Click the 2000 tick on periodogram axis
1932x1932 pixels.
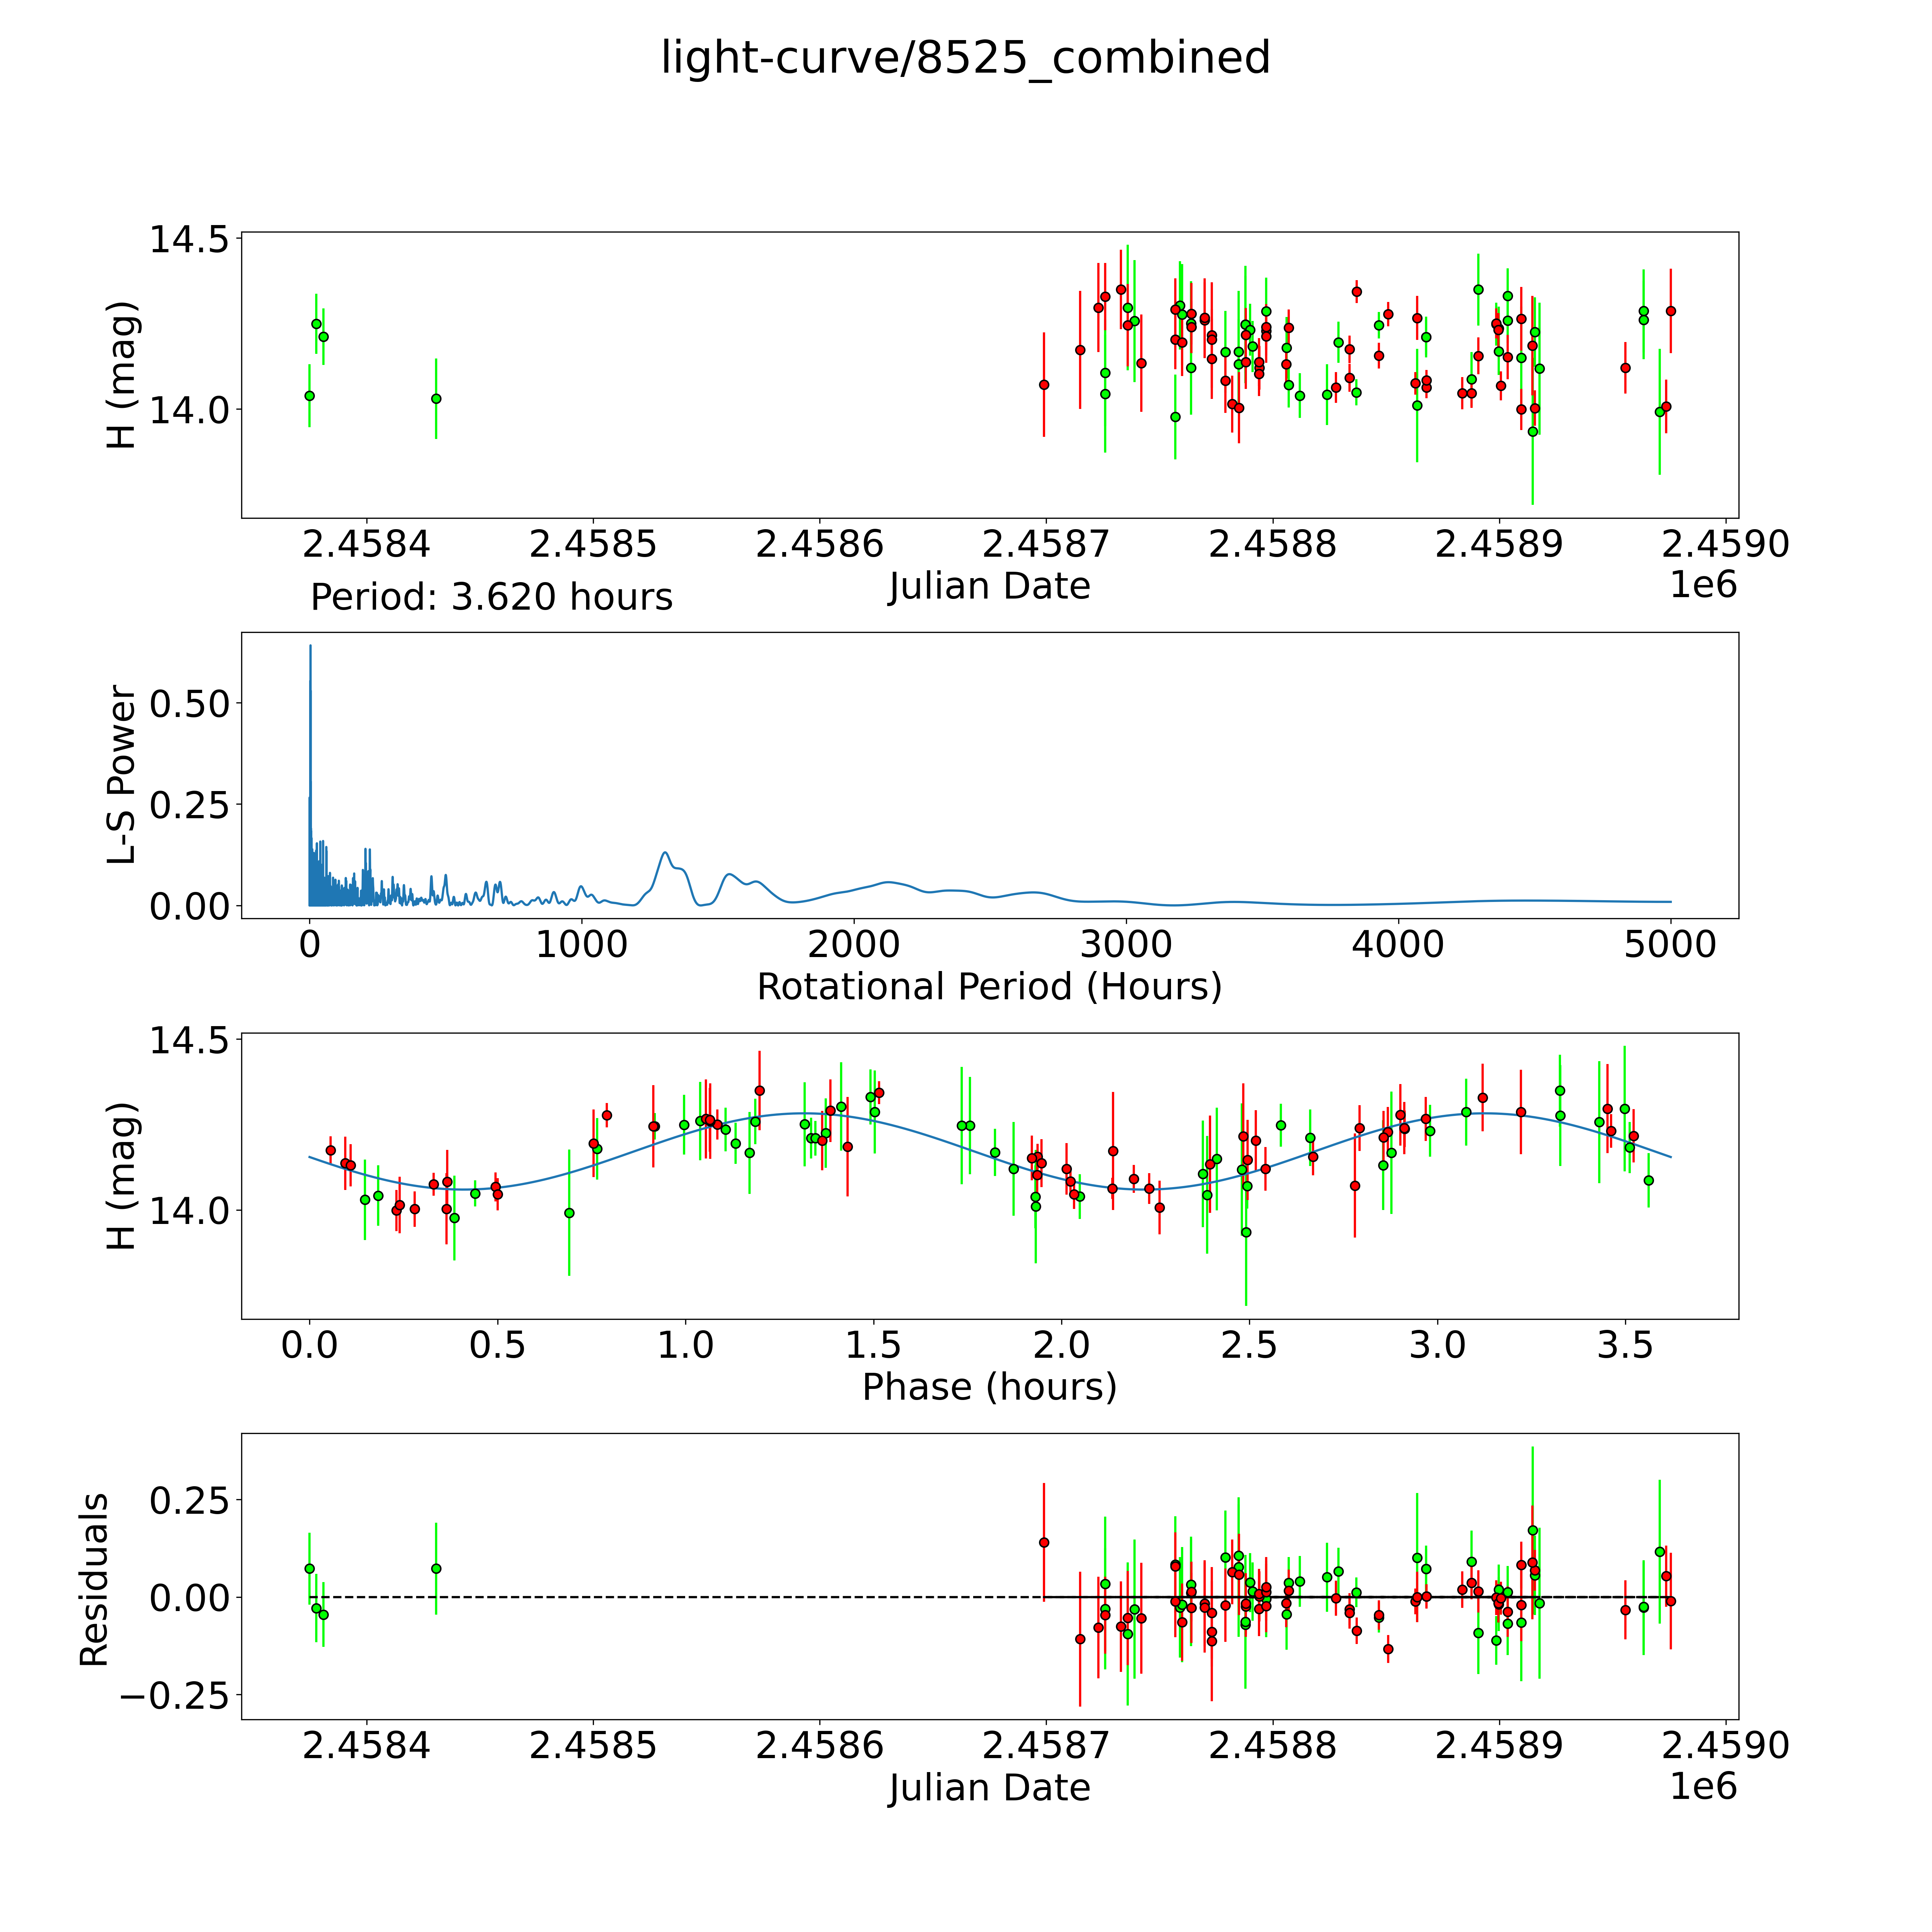click(854, 945)
